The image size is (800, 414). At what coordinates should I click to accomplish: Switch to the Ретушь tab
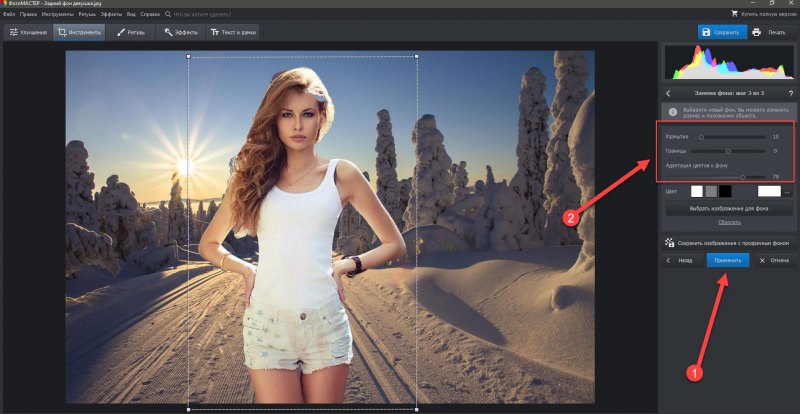pos(131,33)
